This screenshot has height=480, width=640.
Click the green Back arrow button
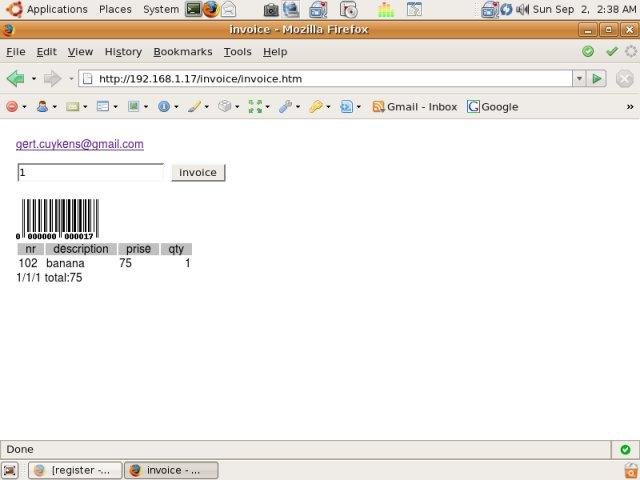coord(16,78)
